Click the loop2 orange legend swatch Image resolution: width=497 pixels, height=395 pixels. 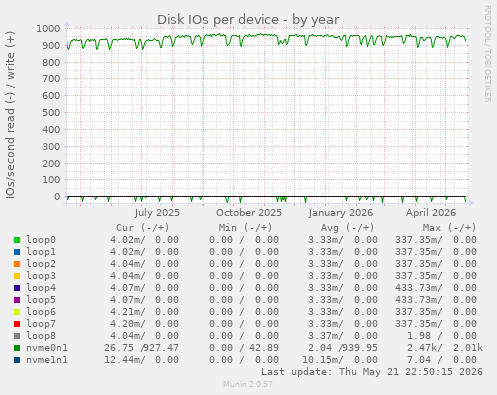pos(17,264)
